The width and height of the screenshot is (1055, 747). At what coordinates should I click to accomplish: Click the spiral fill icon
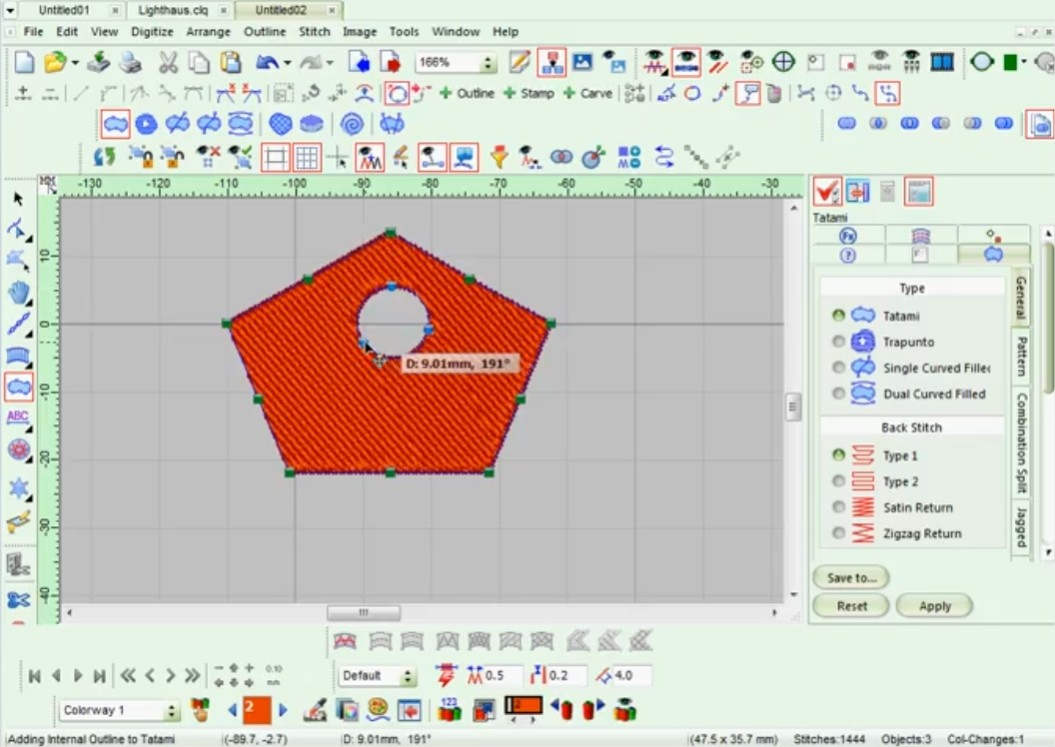(x=352, y=124)
